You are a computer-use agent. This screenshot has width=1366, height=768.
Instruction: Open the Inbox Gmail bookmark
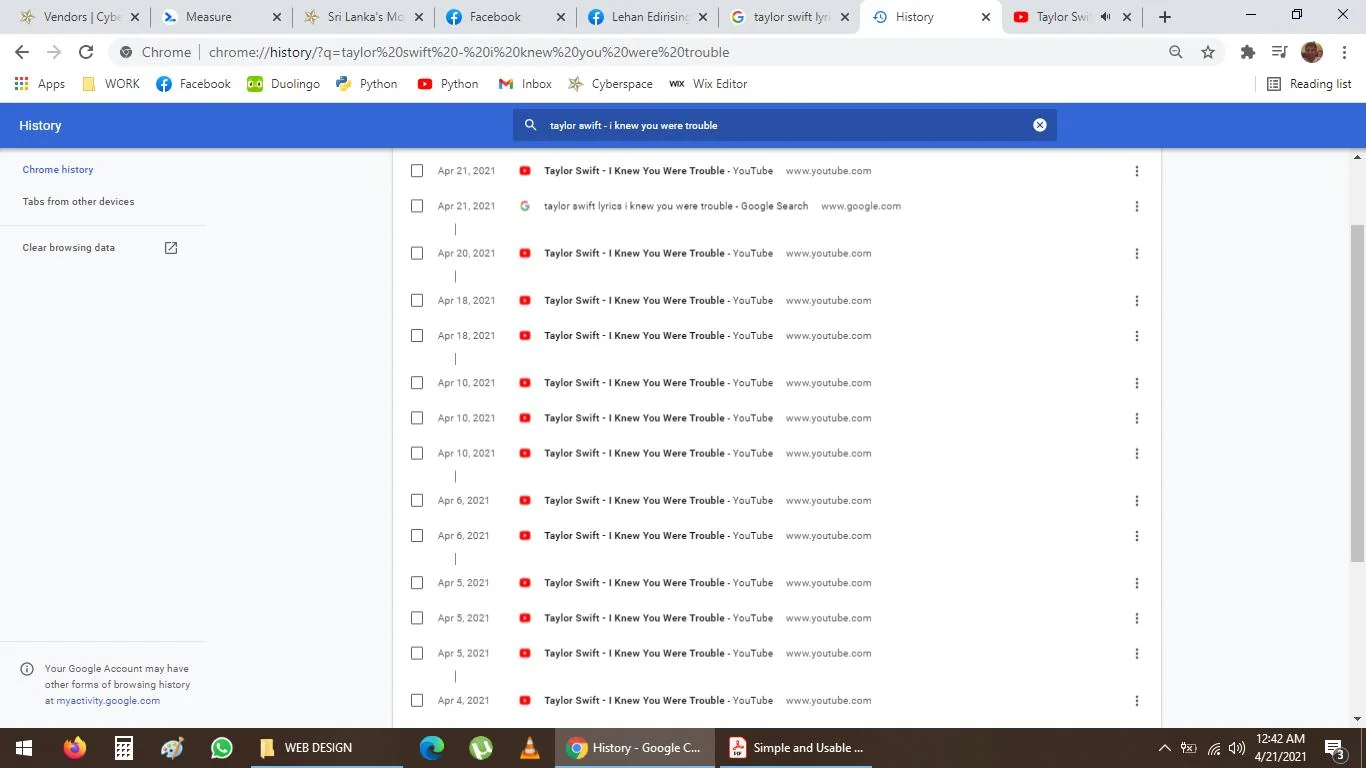click(x=525, y=84)
